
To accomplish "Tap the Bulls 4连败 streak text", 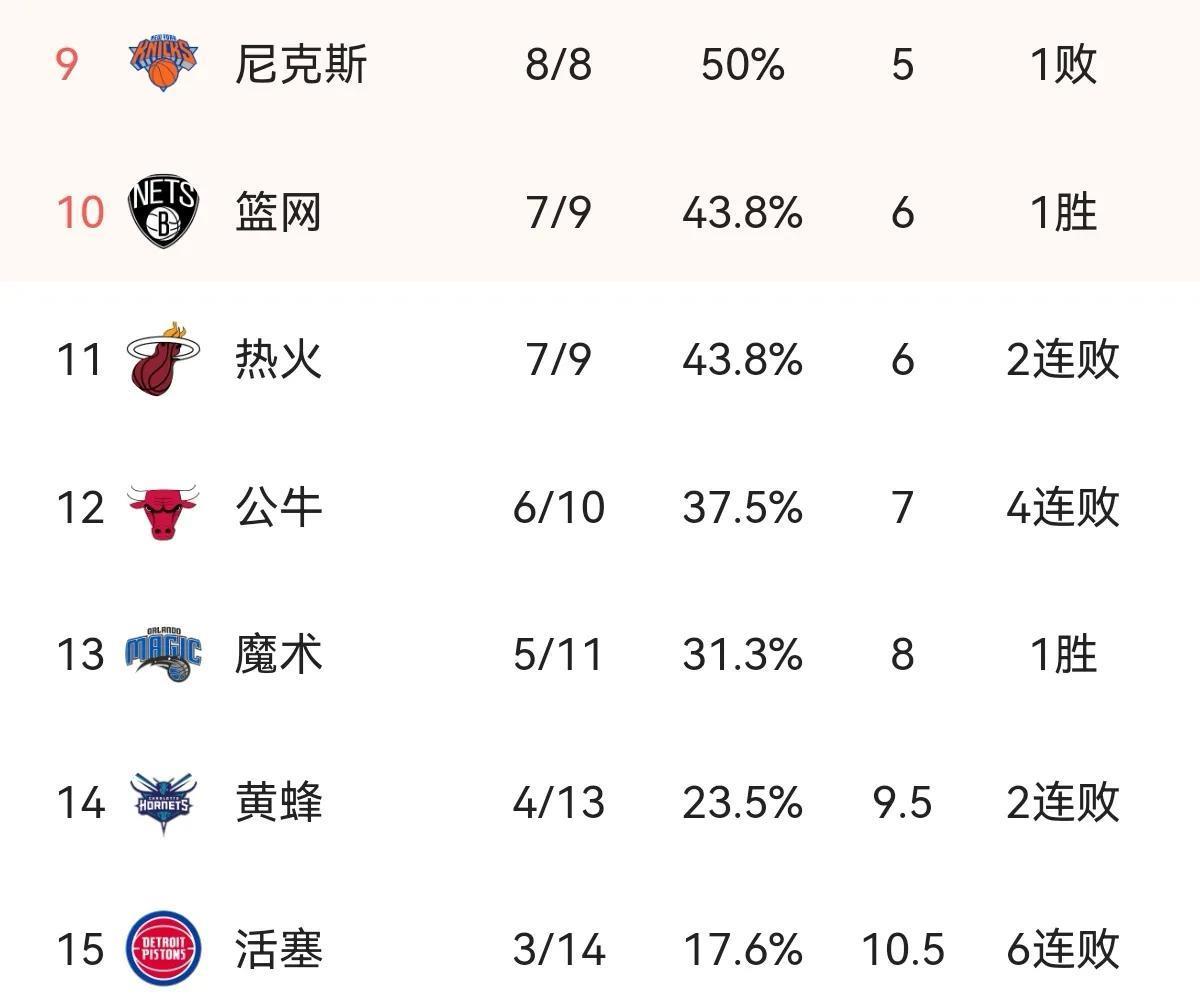I will pyautogui.click(x=1062, y=508).
